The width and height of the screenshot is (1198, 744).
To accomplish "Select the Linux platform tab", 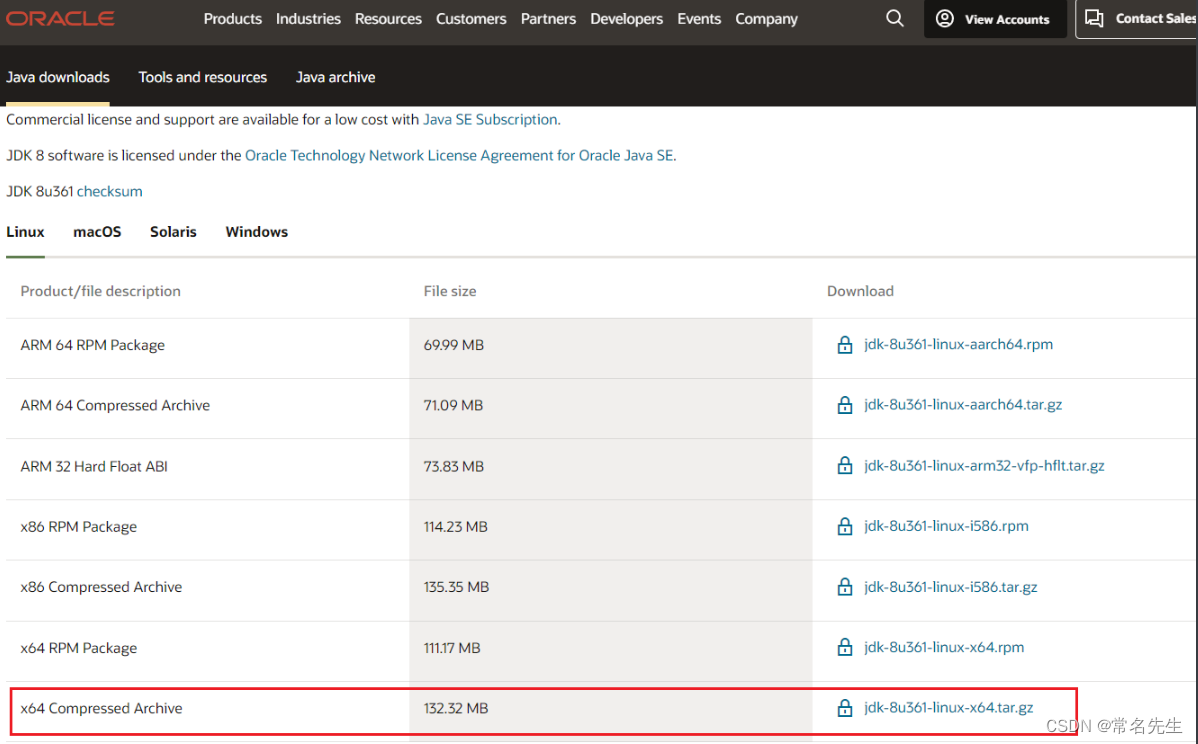I will (25, 231).
